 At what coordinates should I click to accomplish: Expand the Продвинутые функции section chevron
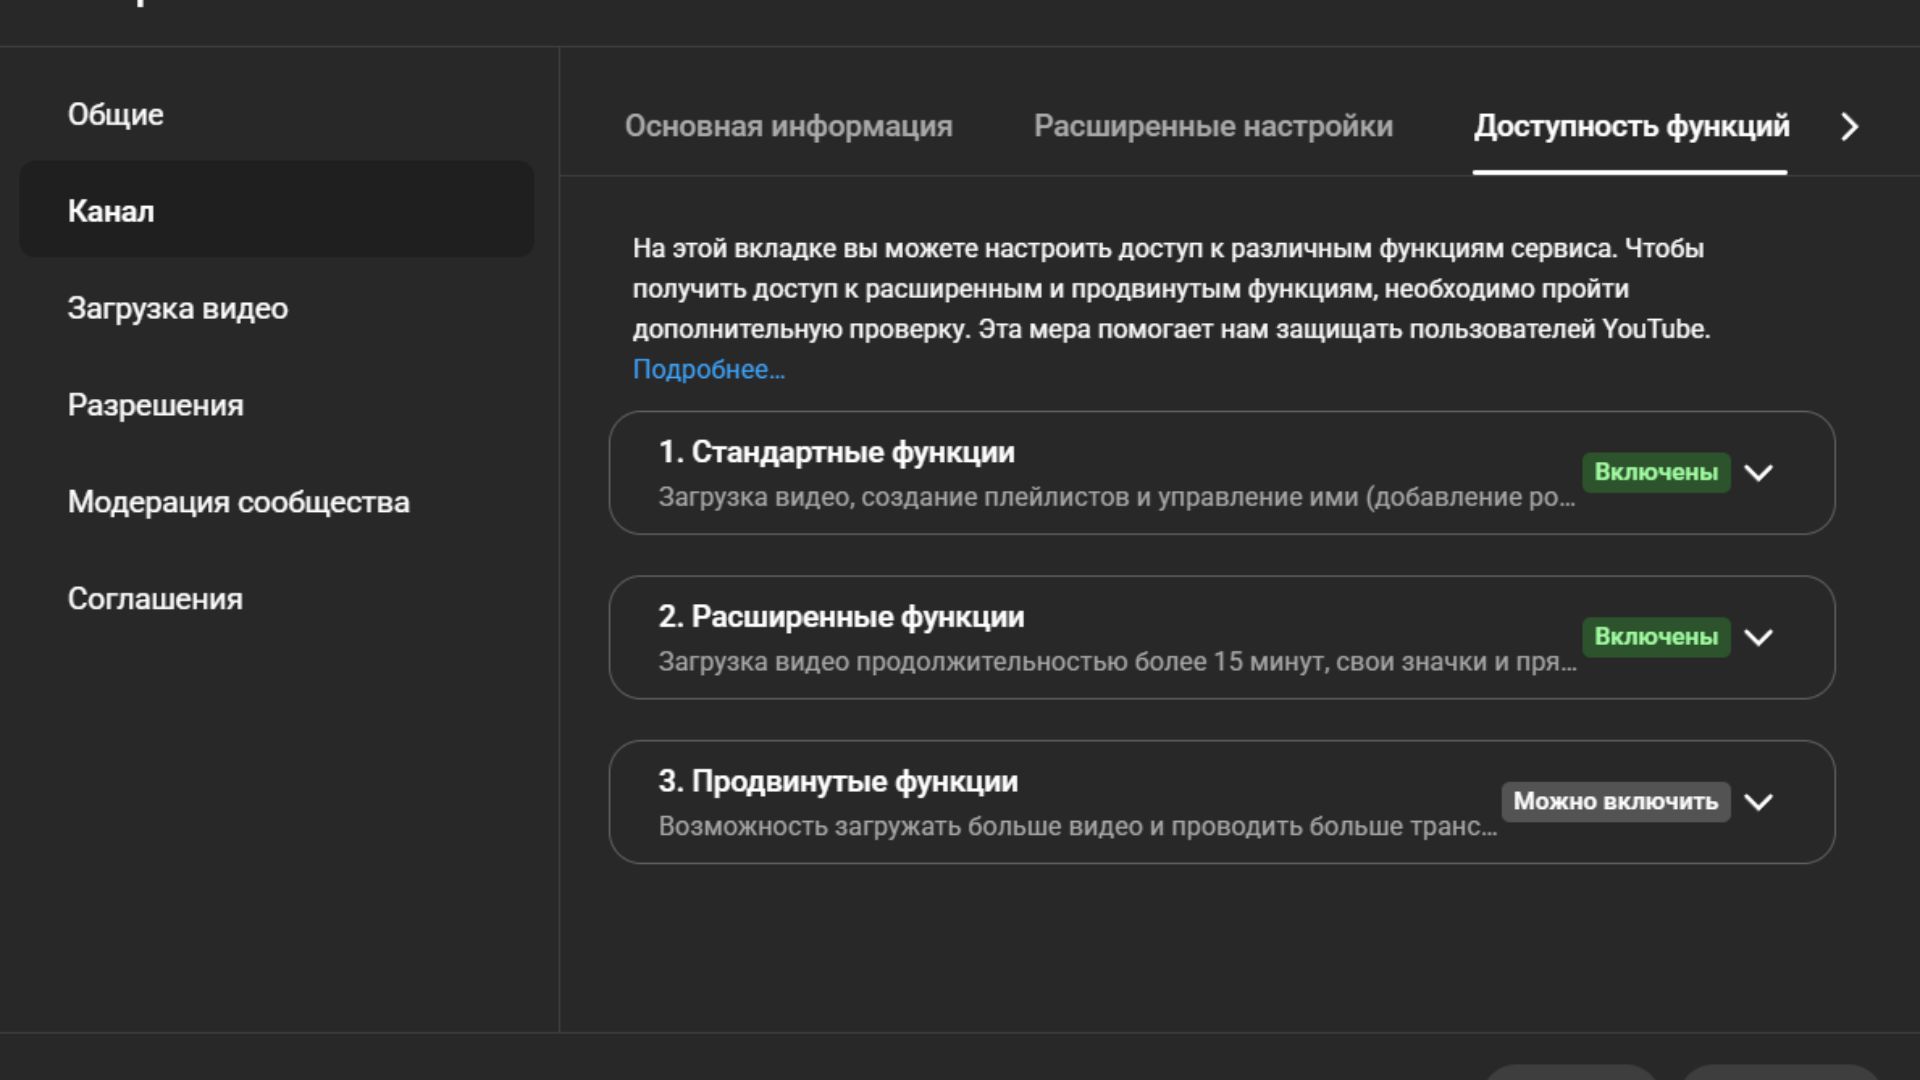(1758, 802)
